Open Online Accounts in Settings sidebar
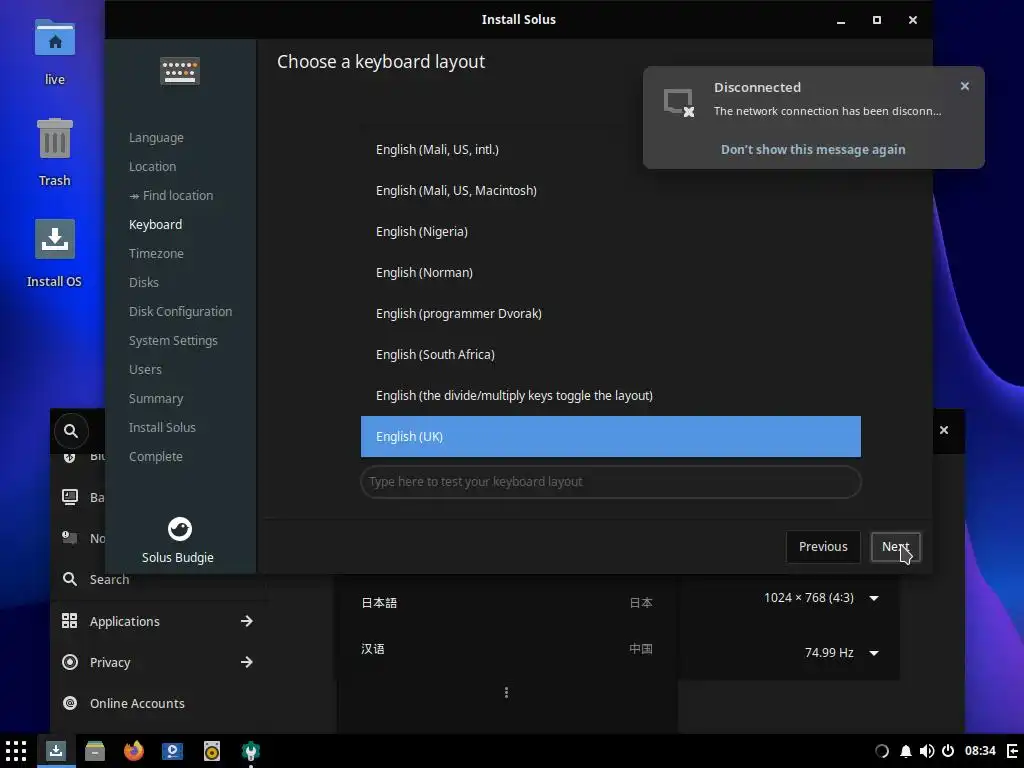 [x=137, y=703]
